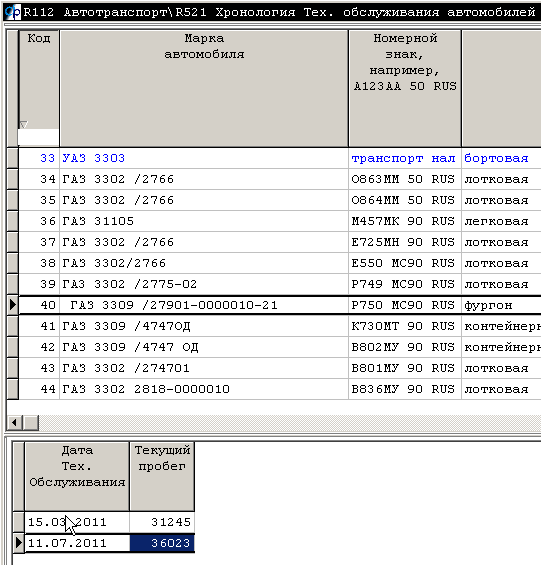541x565 pixels.
Task: Click the left scroll arrow of the horizontal scrollbar
Action: [14, 422]
